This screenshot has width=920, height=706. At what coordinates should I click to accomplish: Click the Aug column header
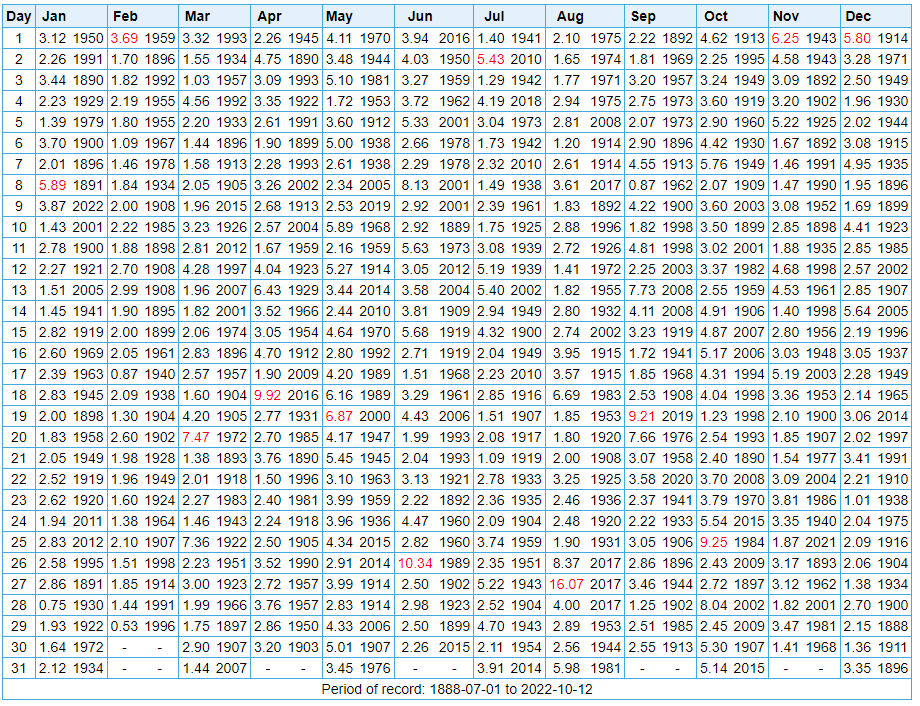569,16
